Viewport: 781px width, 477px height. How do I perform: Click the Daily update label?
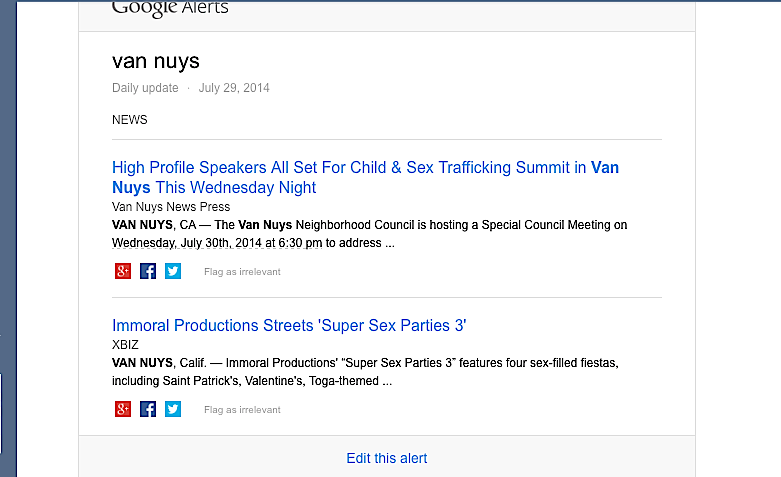(x=145, y=88)
